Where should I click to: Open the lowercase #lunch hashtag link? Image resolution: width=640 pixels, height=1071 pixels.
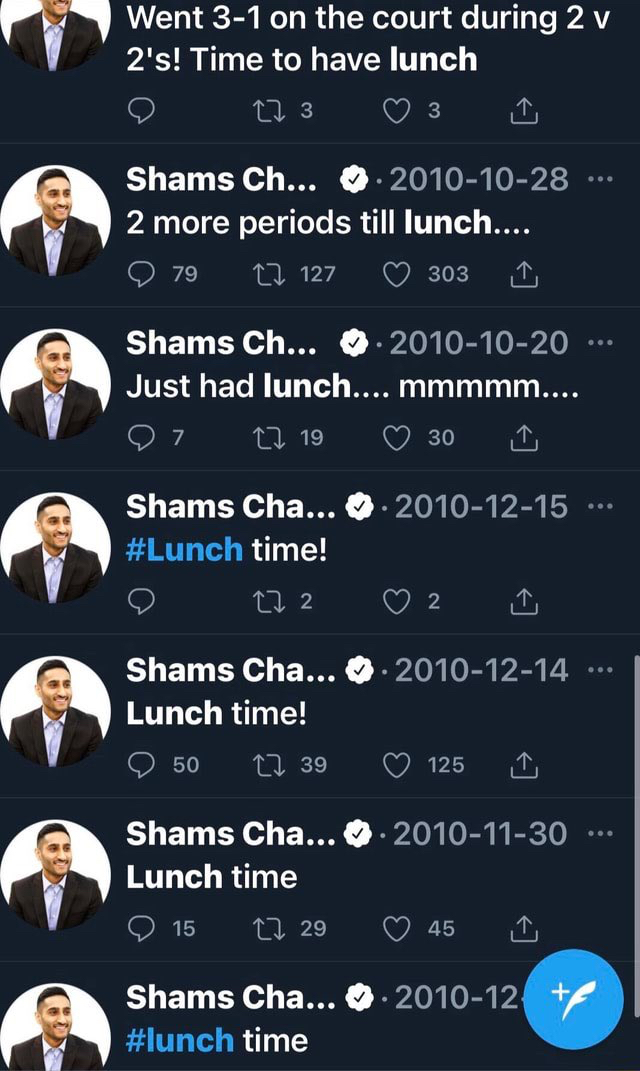point(181,1040)
